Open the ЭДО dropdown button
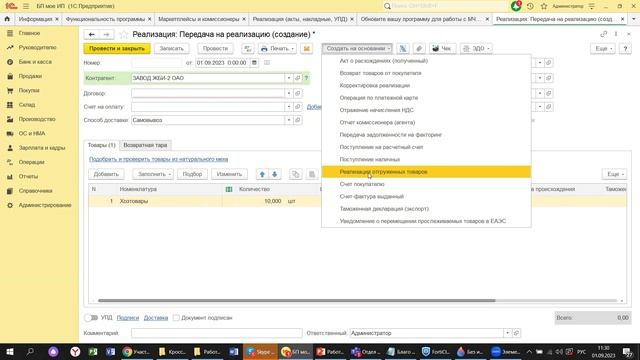Image resolution: width=640 pixels, height=360 pixels. tap(476, 49)
